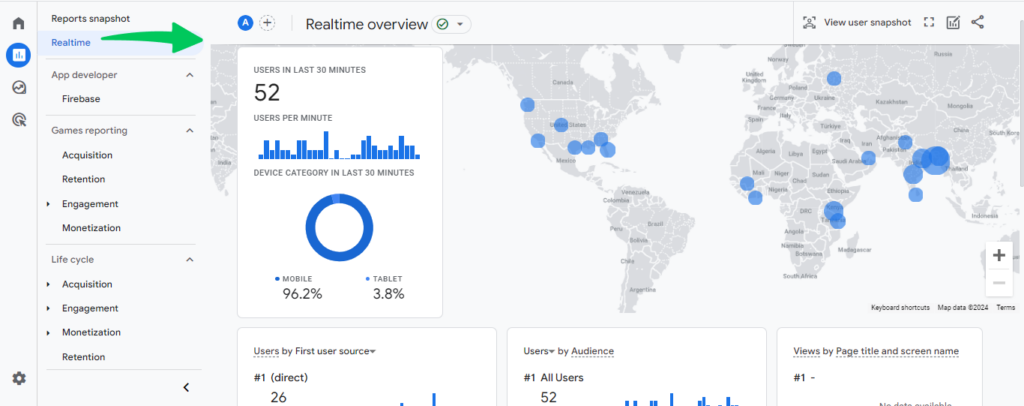Collapse the Games reporting section

(x=190, y=131)
